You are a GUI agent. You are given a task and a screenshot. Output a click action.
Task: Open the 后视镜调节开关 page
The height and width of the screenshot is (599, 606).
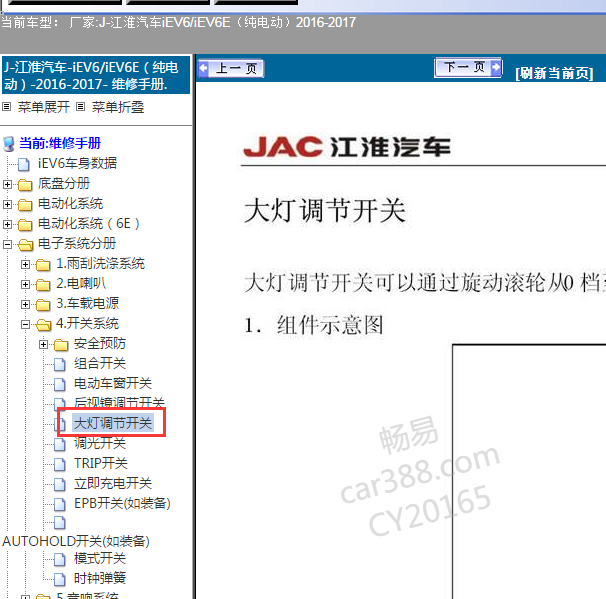coord(119,403)
